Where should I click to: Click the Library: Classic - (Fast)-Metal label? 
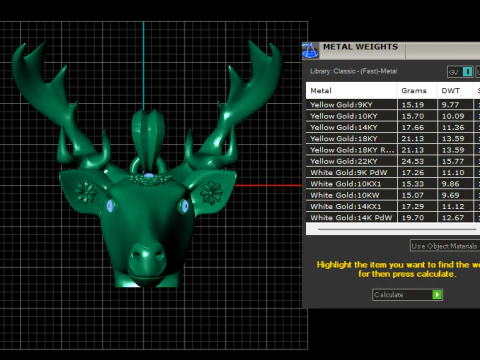353,71
